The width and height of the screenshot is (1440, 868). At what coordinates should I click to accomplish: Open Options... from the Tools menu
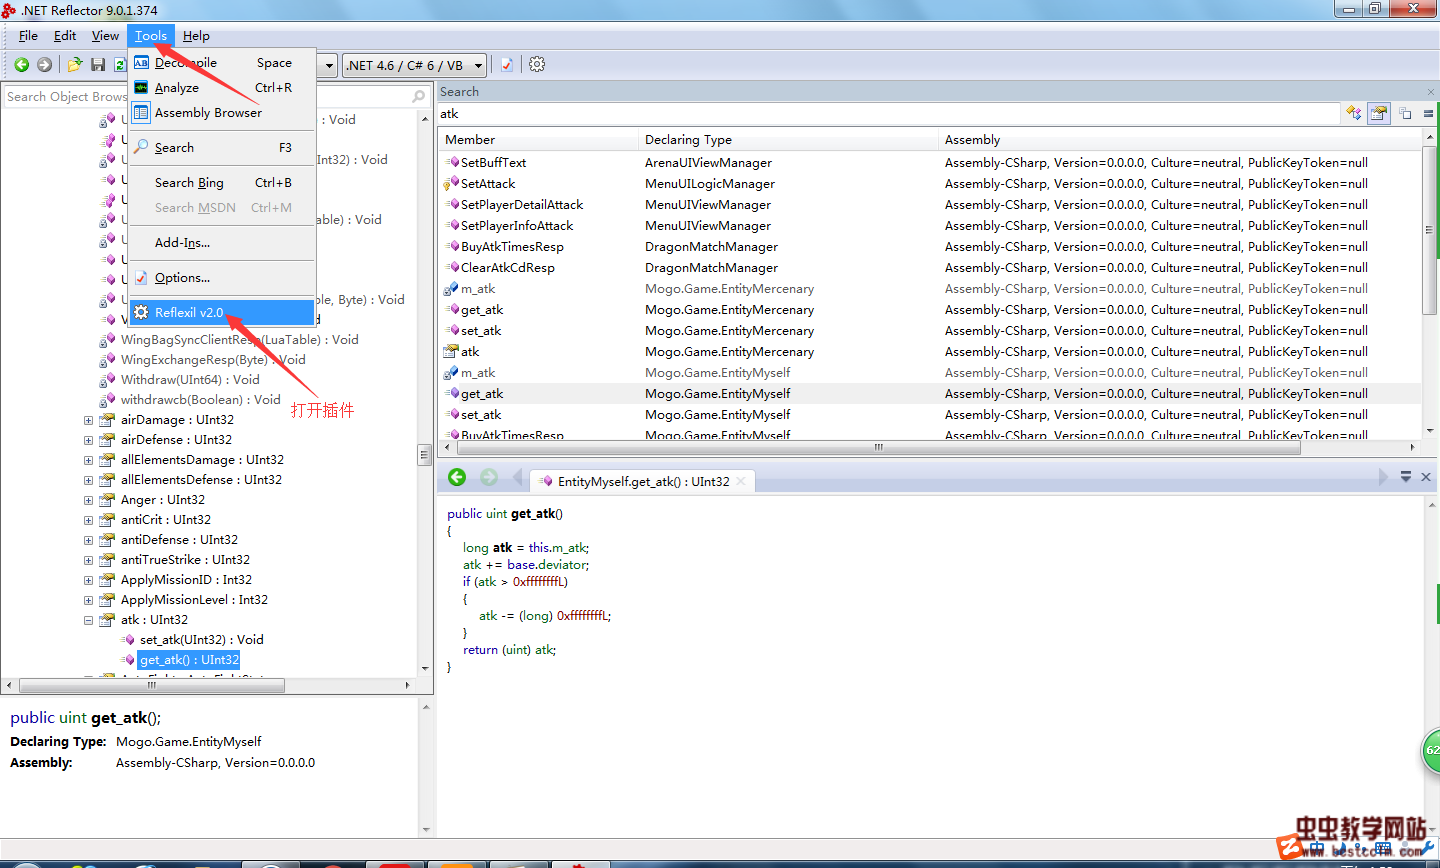tap(222, 278)
